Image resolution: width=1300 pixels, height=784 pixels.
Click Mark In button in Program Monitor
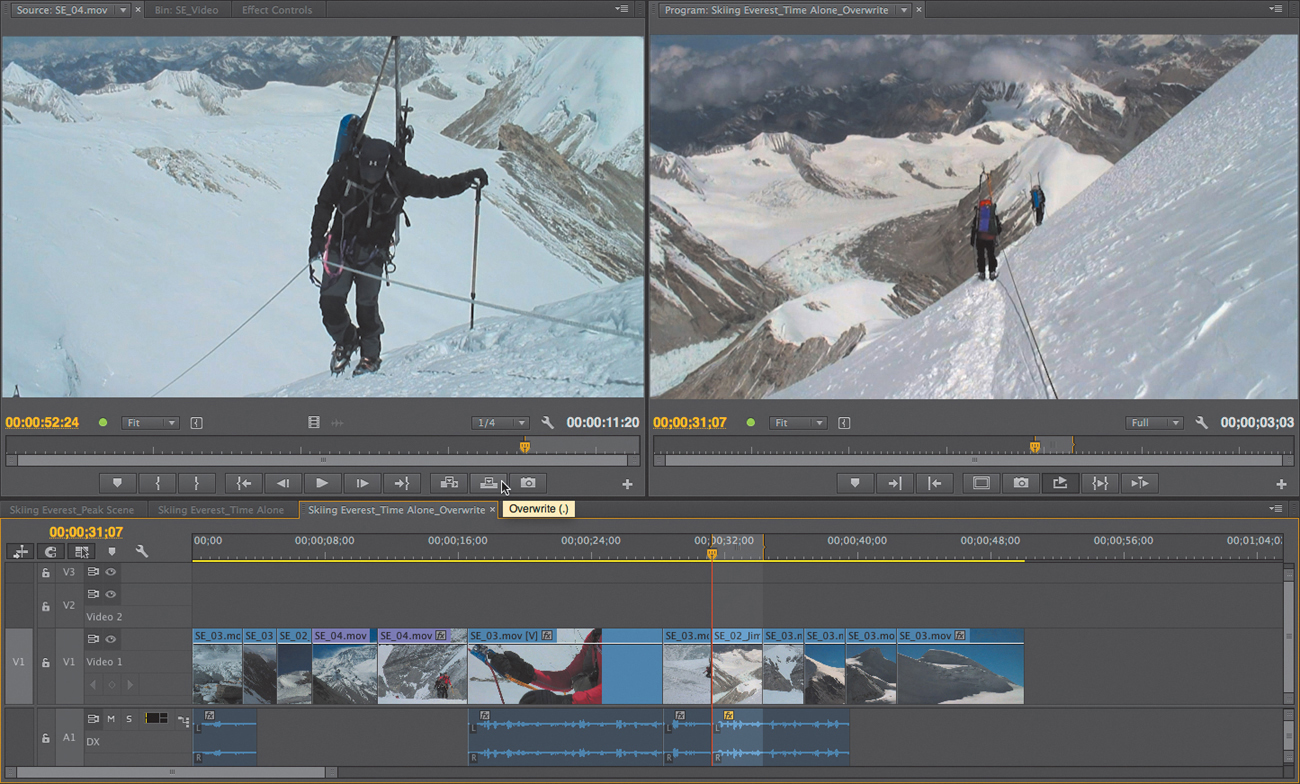point(894,483)
